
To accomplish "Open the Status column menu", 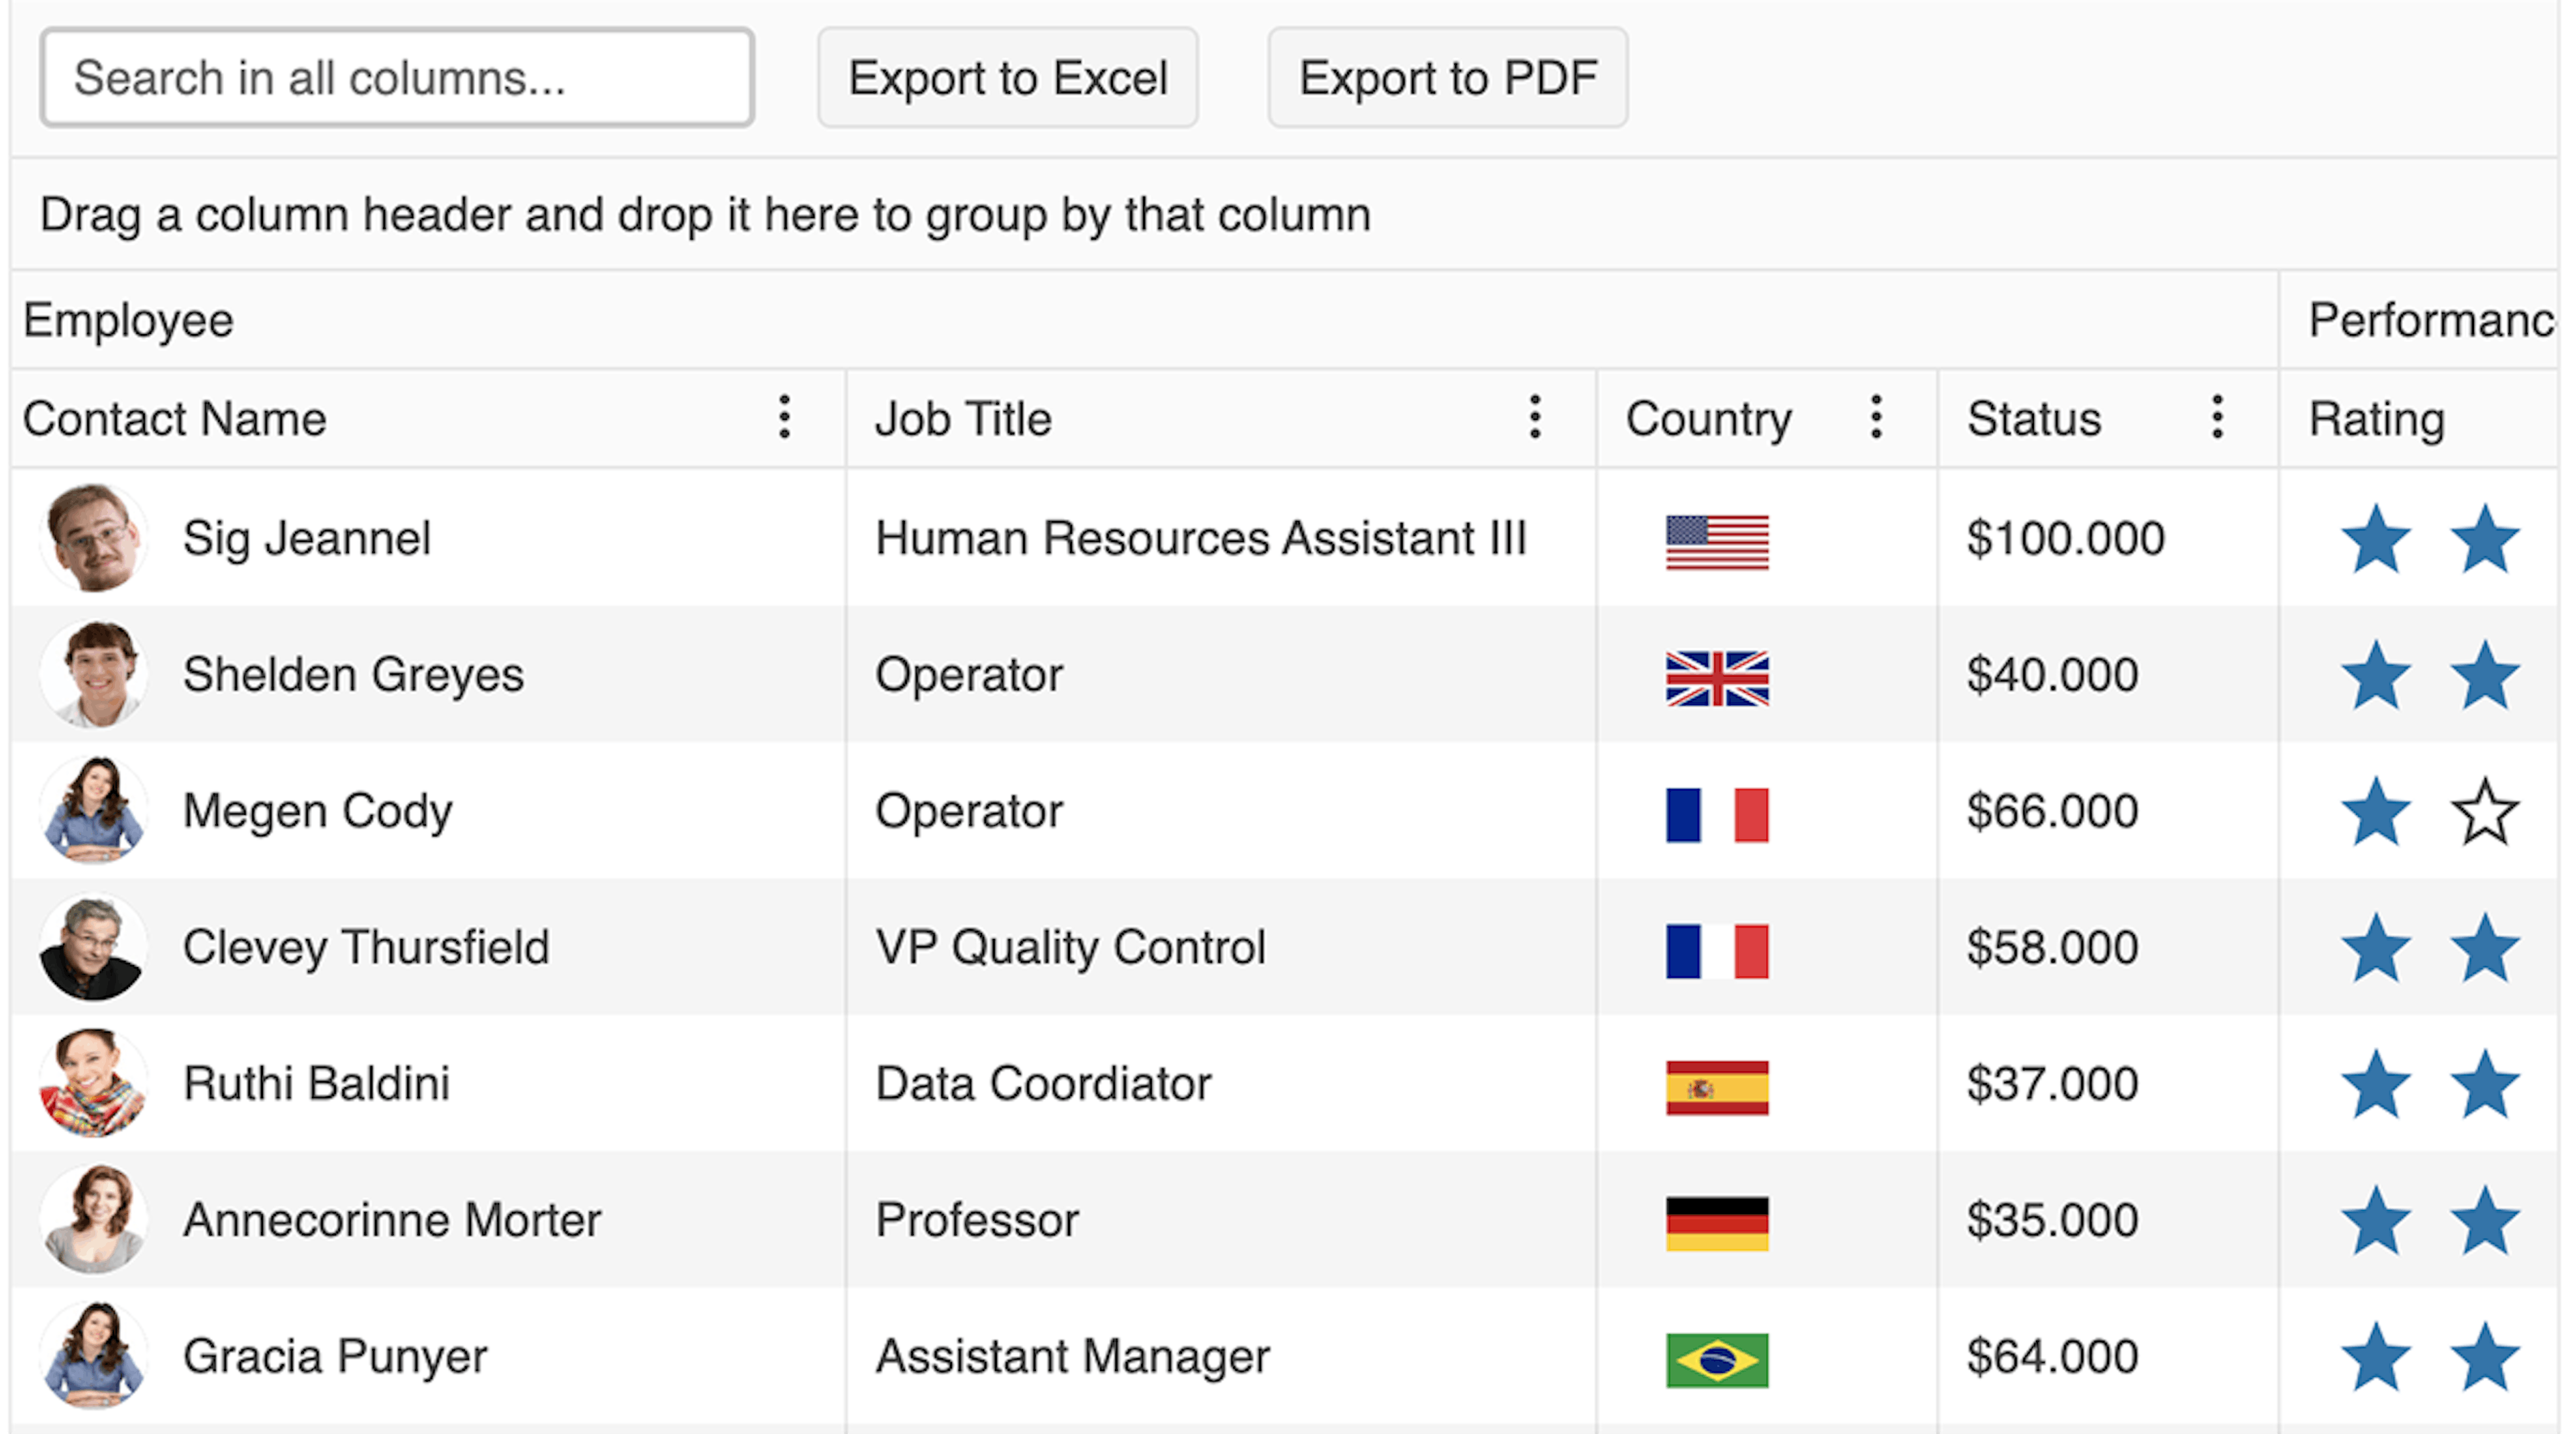I will tap(2217, 417).
